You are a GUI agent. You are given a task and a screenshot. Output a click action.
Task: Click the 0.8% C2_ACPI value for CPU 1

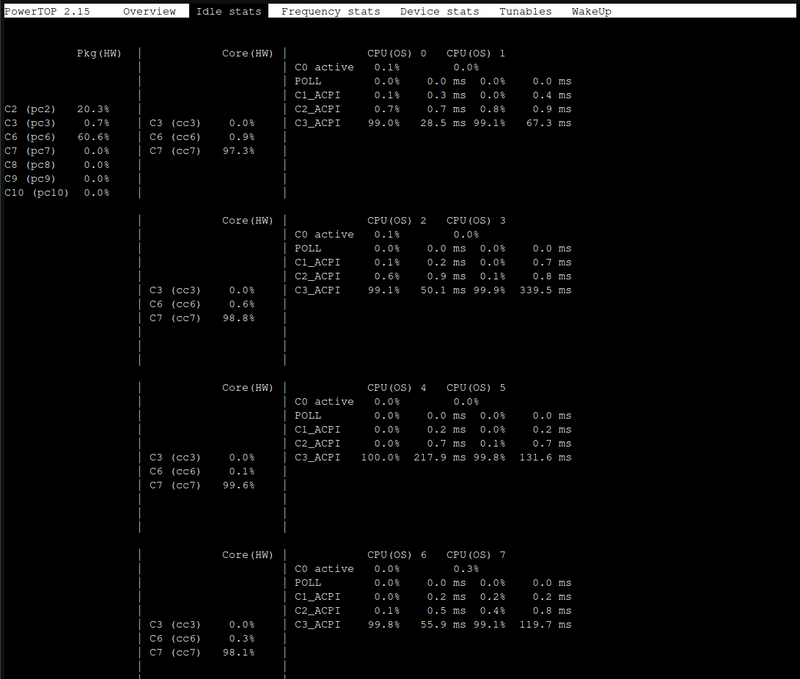[492, 109]
